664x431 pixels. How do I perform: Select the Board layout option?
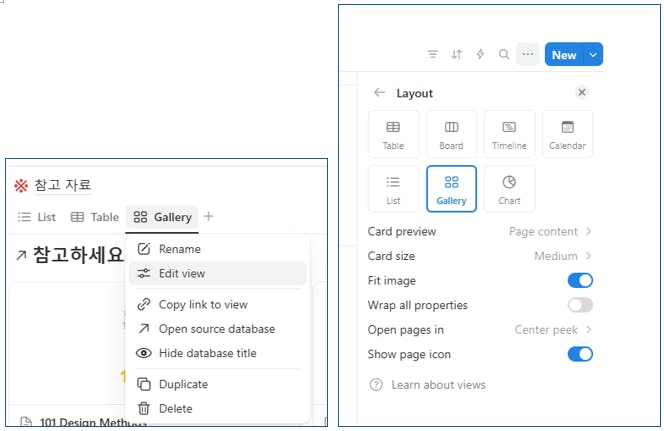(x=451, y=134)
